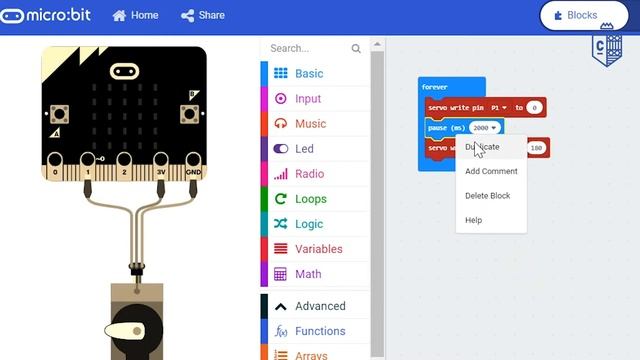640x360 pixels.
Task: Open the Radio blocks category
Action: pos(315,174)
